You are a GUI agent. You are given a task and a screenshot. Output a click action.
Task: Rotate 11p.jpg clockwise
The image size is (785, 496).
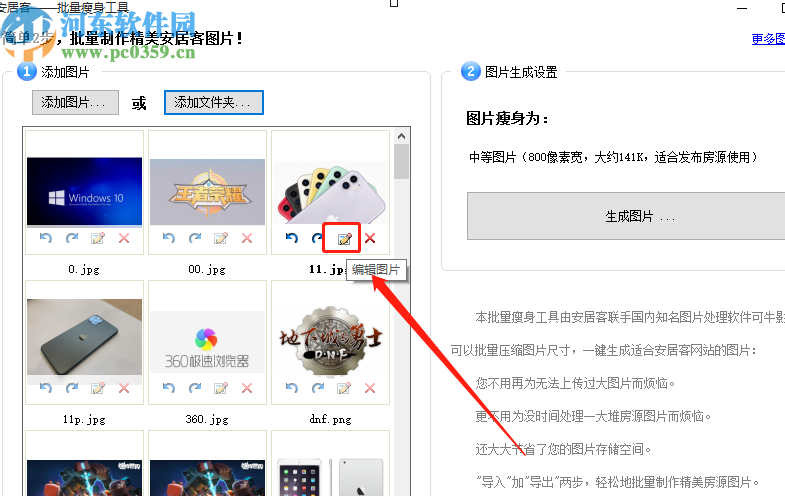pyautogui.click(x=72, y=388)
